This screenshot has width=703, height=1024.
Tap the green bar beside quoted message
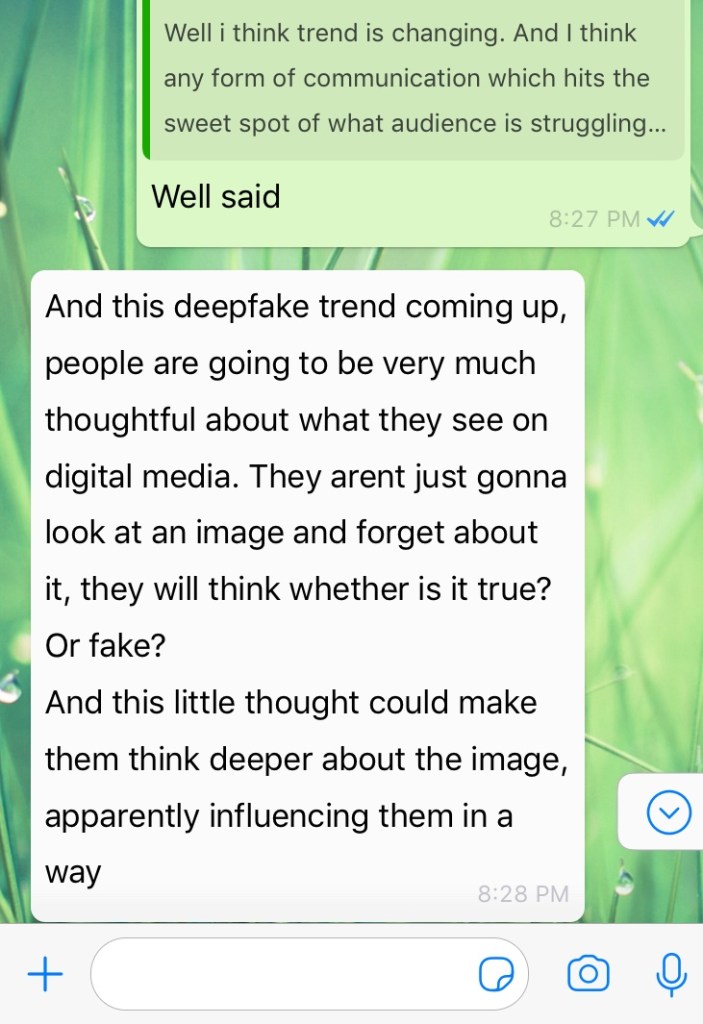tap(146, 78)
